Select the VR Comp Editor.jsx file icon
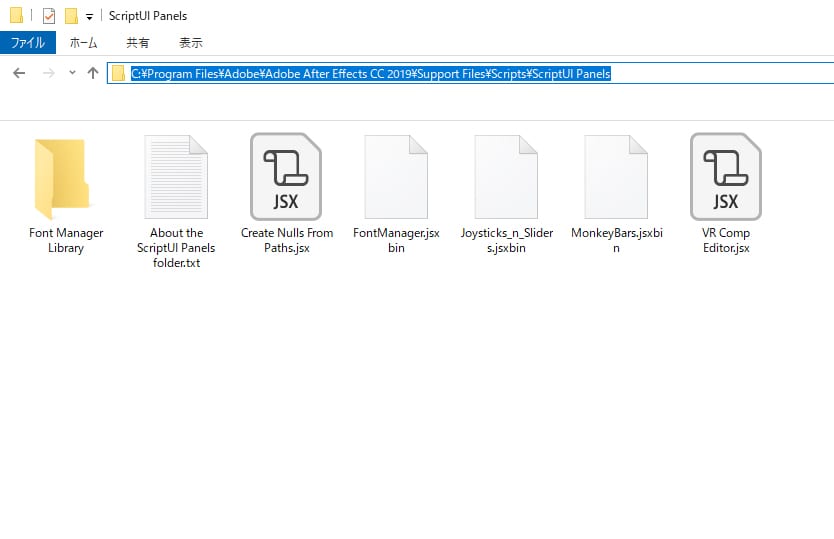 coord(725,177)
